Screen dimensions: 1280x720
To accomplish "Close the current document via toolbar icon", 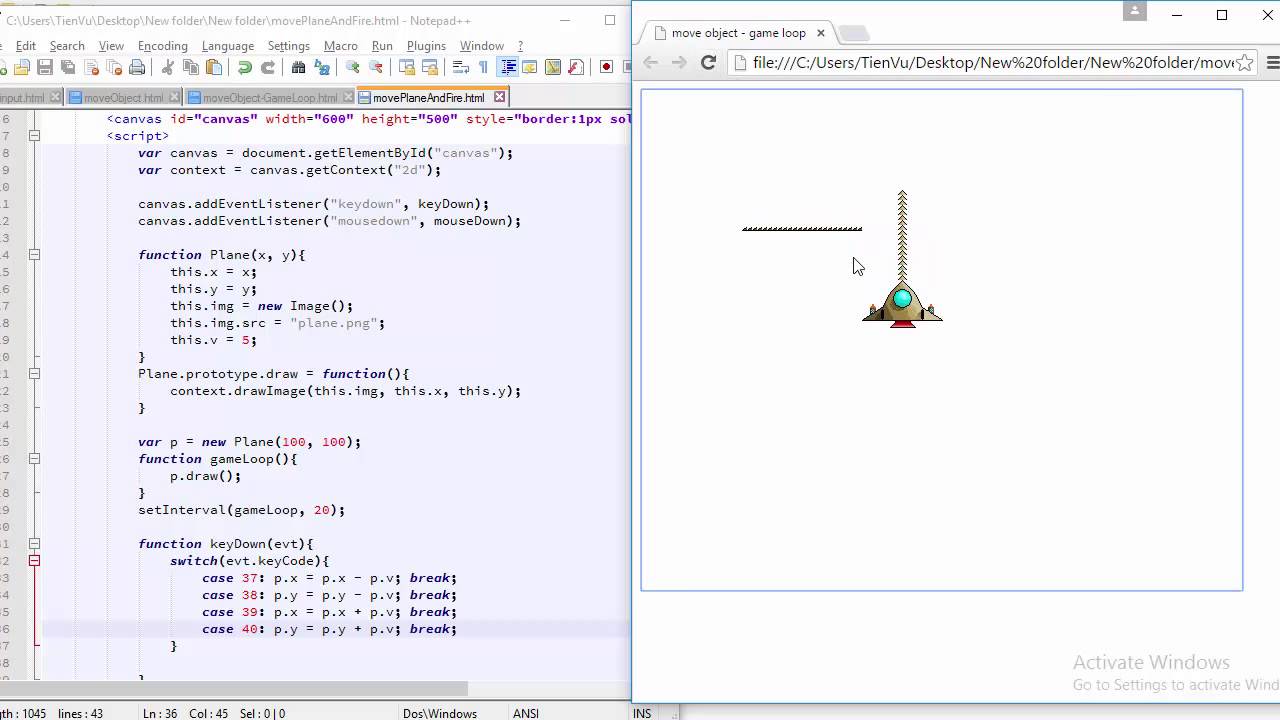I will point(91,67).
